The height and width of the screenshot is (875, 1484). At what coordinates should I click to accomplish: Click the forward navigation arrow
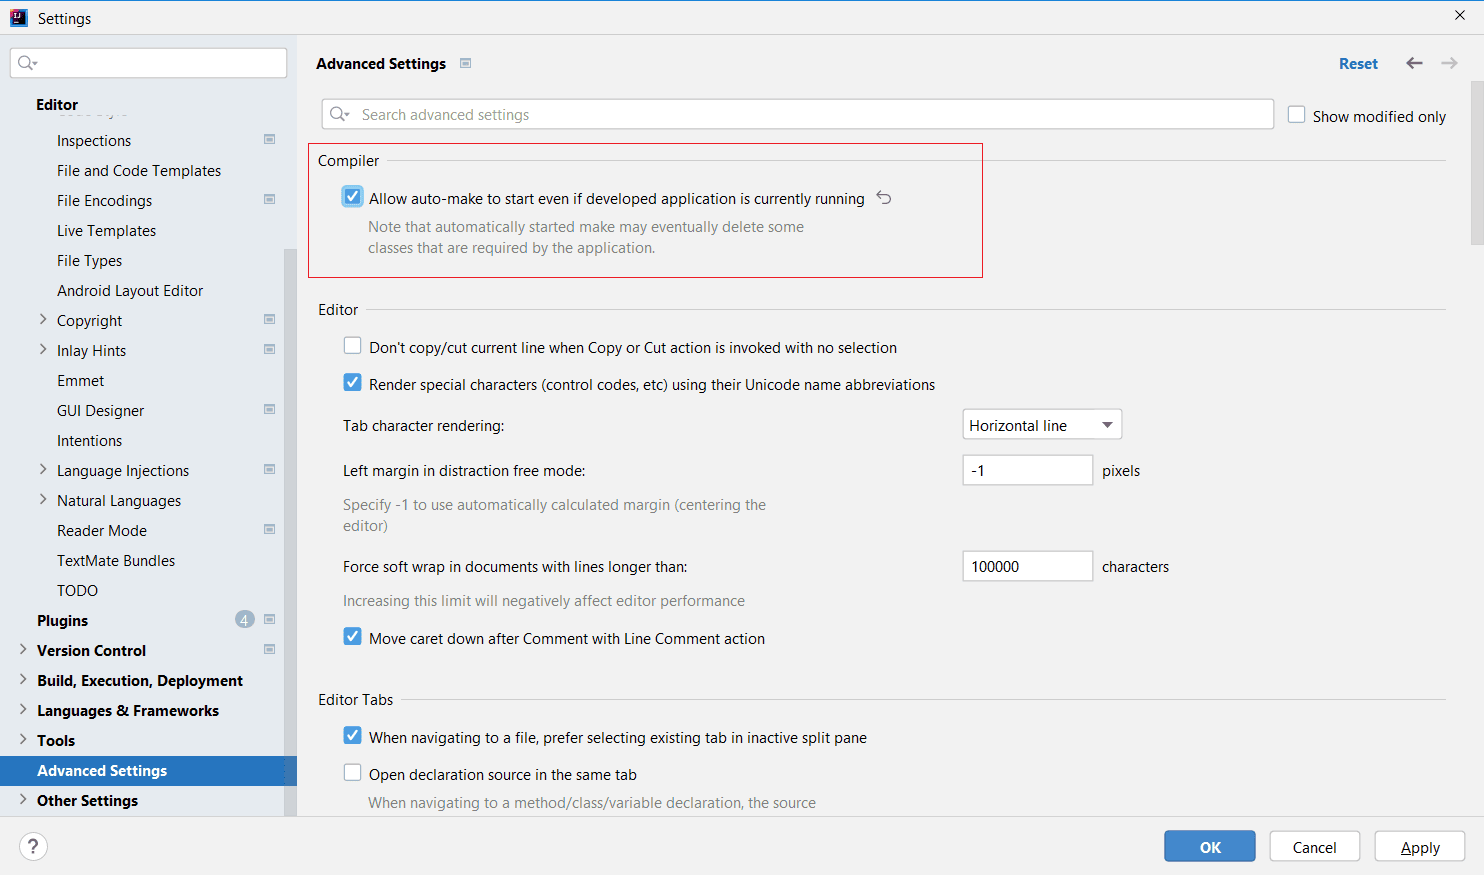1449,63
